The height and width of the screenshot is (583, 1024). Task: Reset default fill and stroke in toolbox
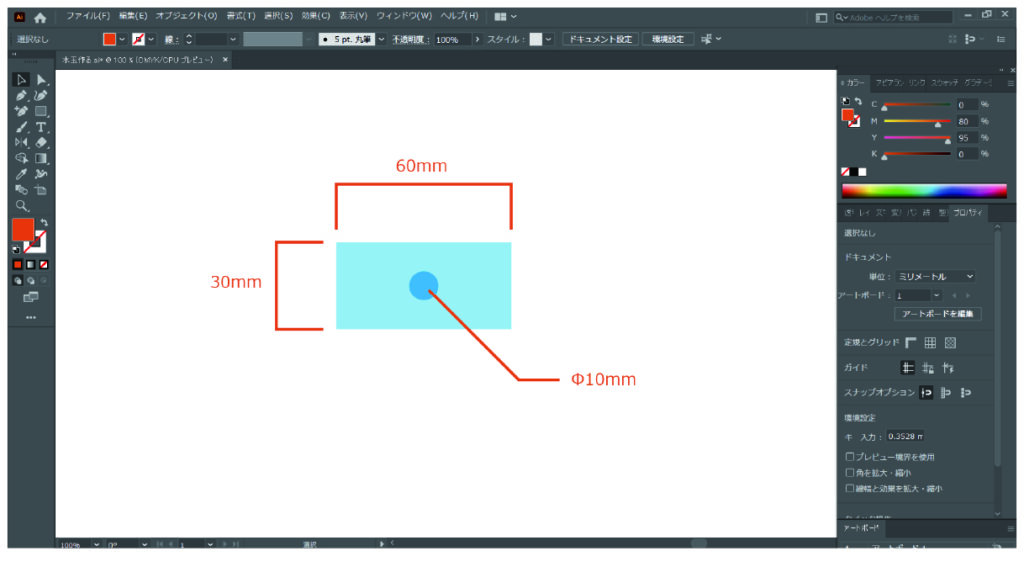[x=16, y=249]
